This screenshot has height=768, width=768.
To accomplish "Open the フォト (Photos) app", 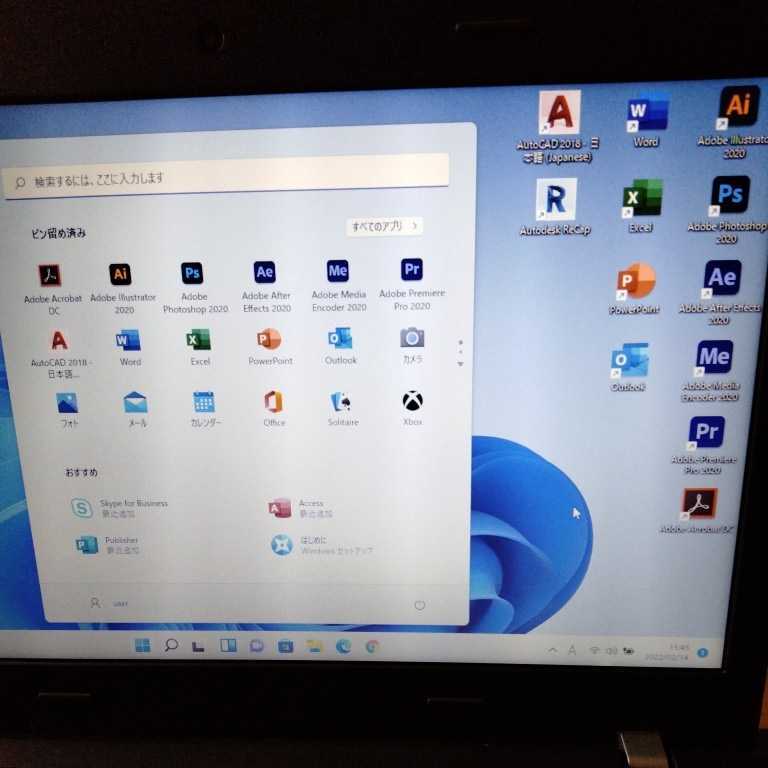I will tap(68, 410).
